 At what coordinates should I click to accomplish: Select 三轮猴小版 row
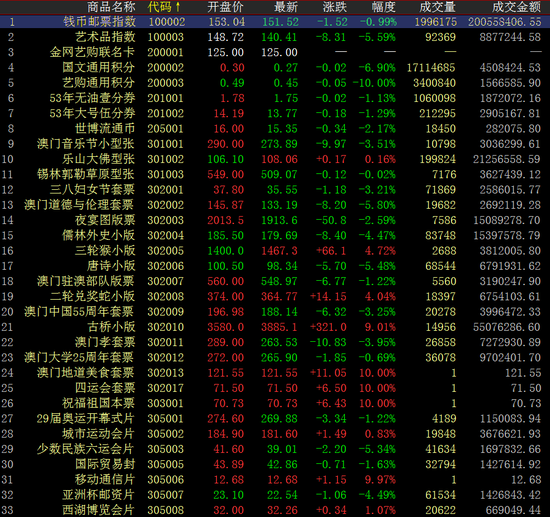point(275,250)
